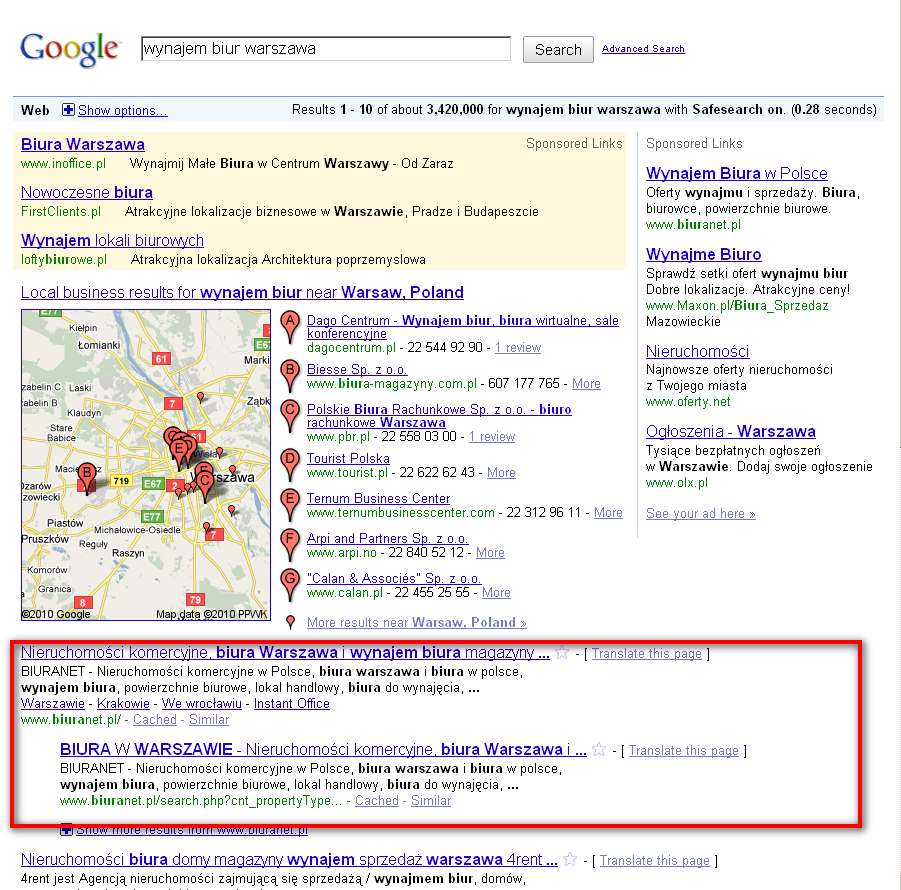
Task: Click marker C next to Polskie Biura Rachunkowe
Action: click(290, 416)
